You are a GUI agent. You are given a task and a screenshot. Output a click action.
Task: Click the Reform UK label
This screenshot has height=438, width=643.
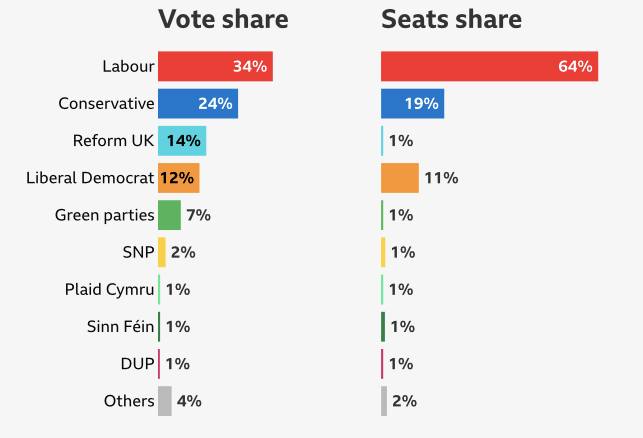[114, 141]
